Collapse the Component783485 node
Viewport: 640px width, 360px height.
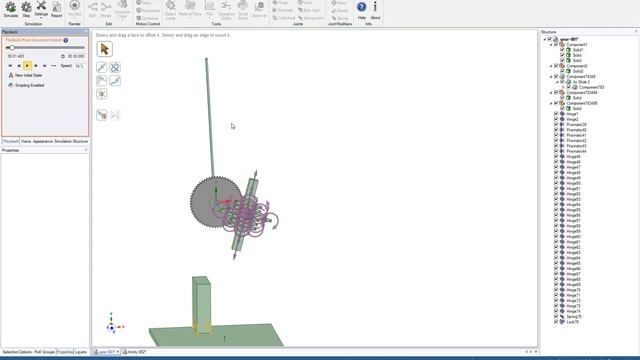tap(551, 103)
